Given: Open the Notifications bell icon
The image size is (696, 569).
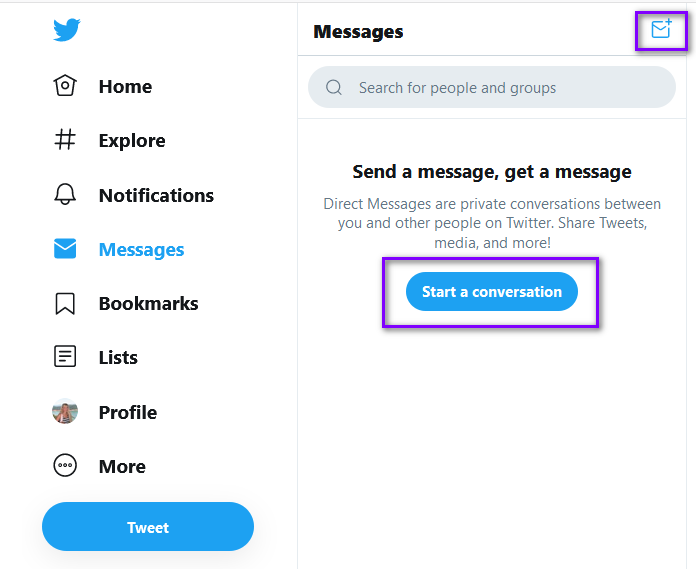Looking at the screenshot, I should (65, 194).
